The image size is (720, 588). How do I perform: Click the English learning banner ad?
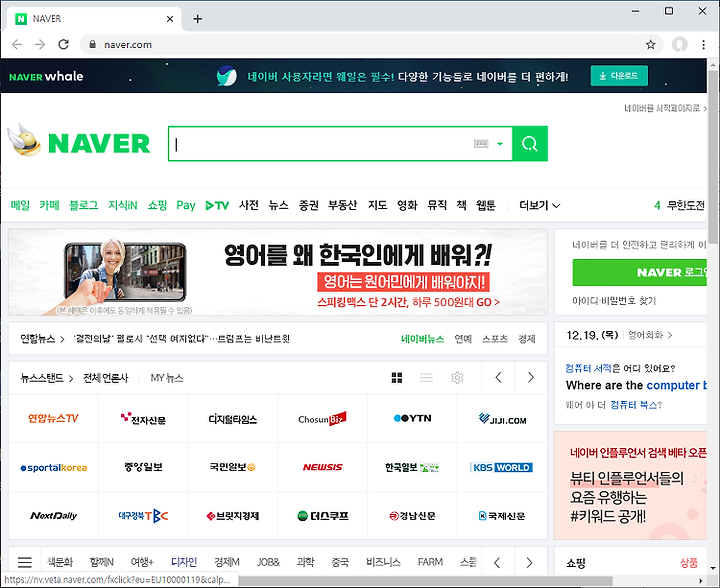coord(278,272)
